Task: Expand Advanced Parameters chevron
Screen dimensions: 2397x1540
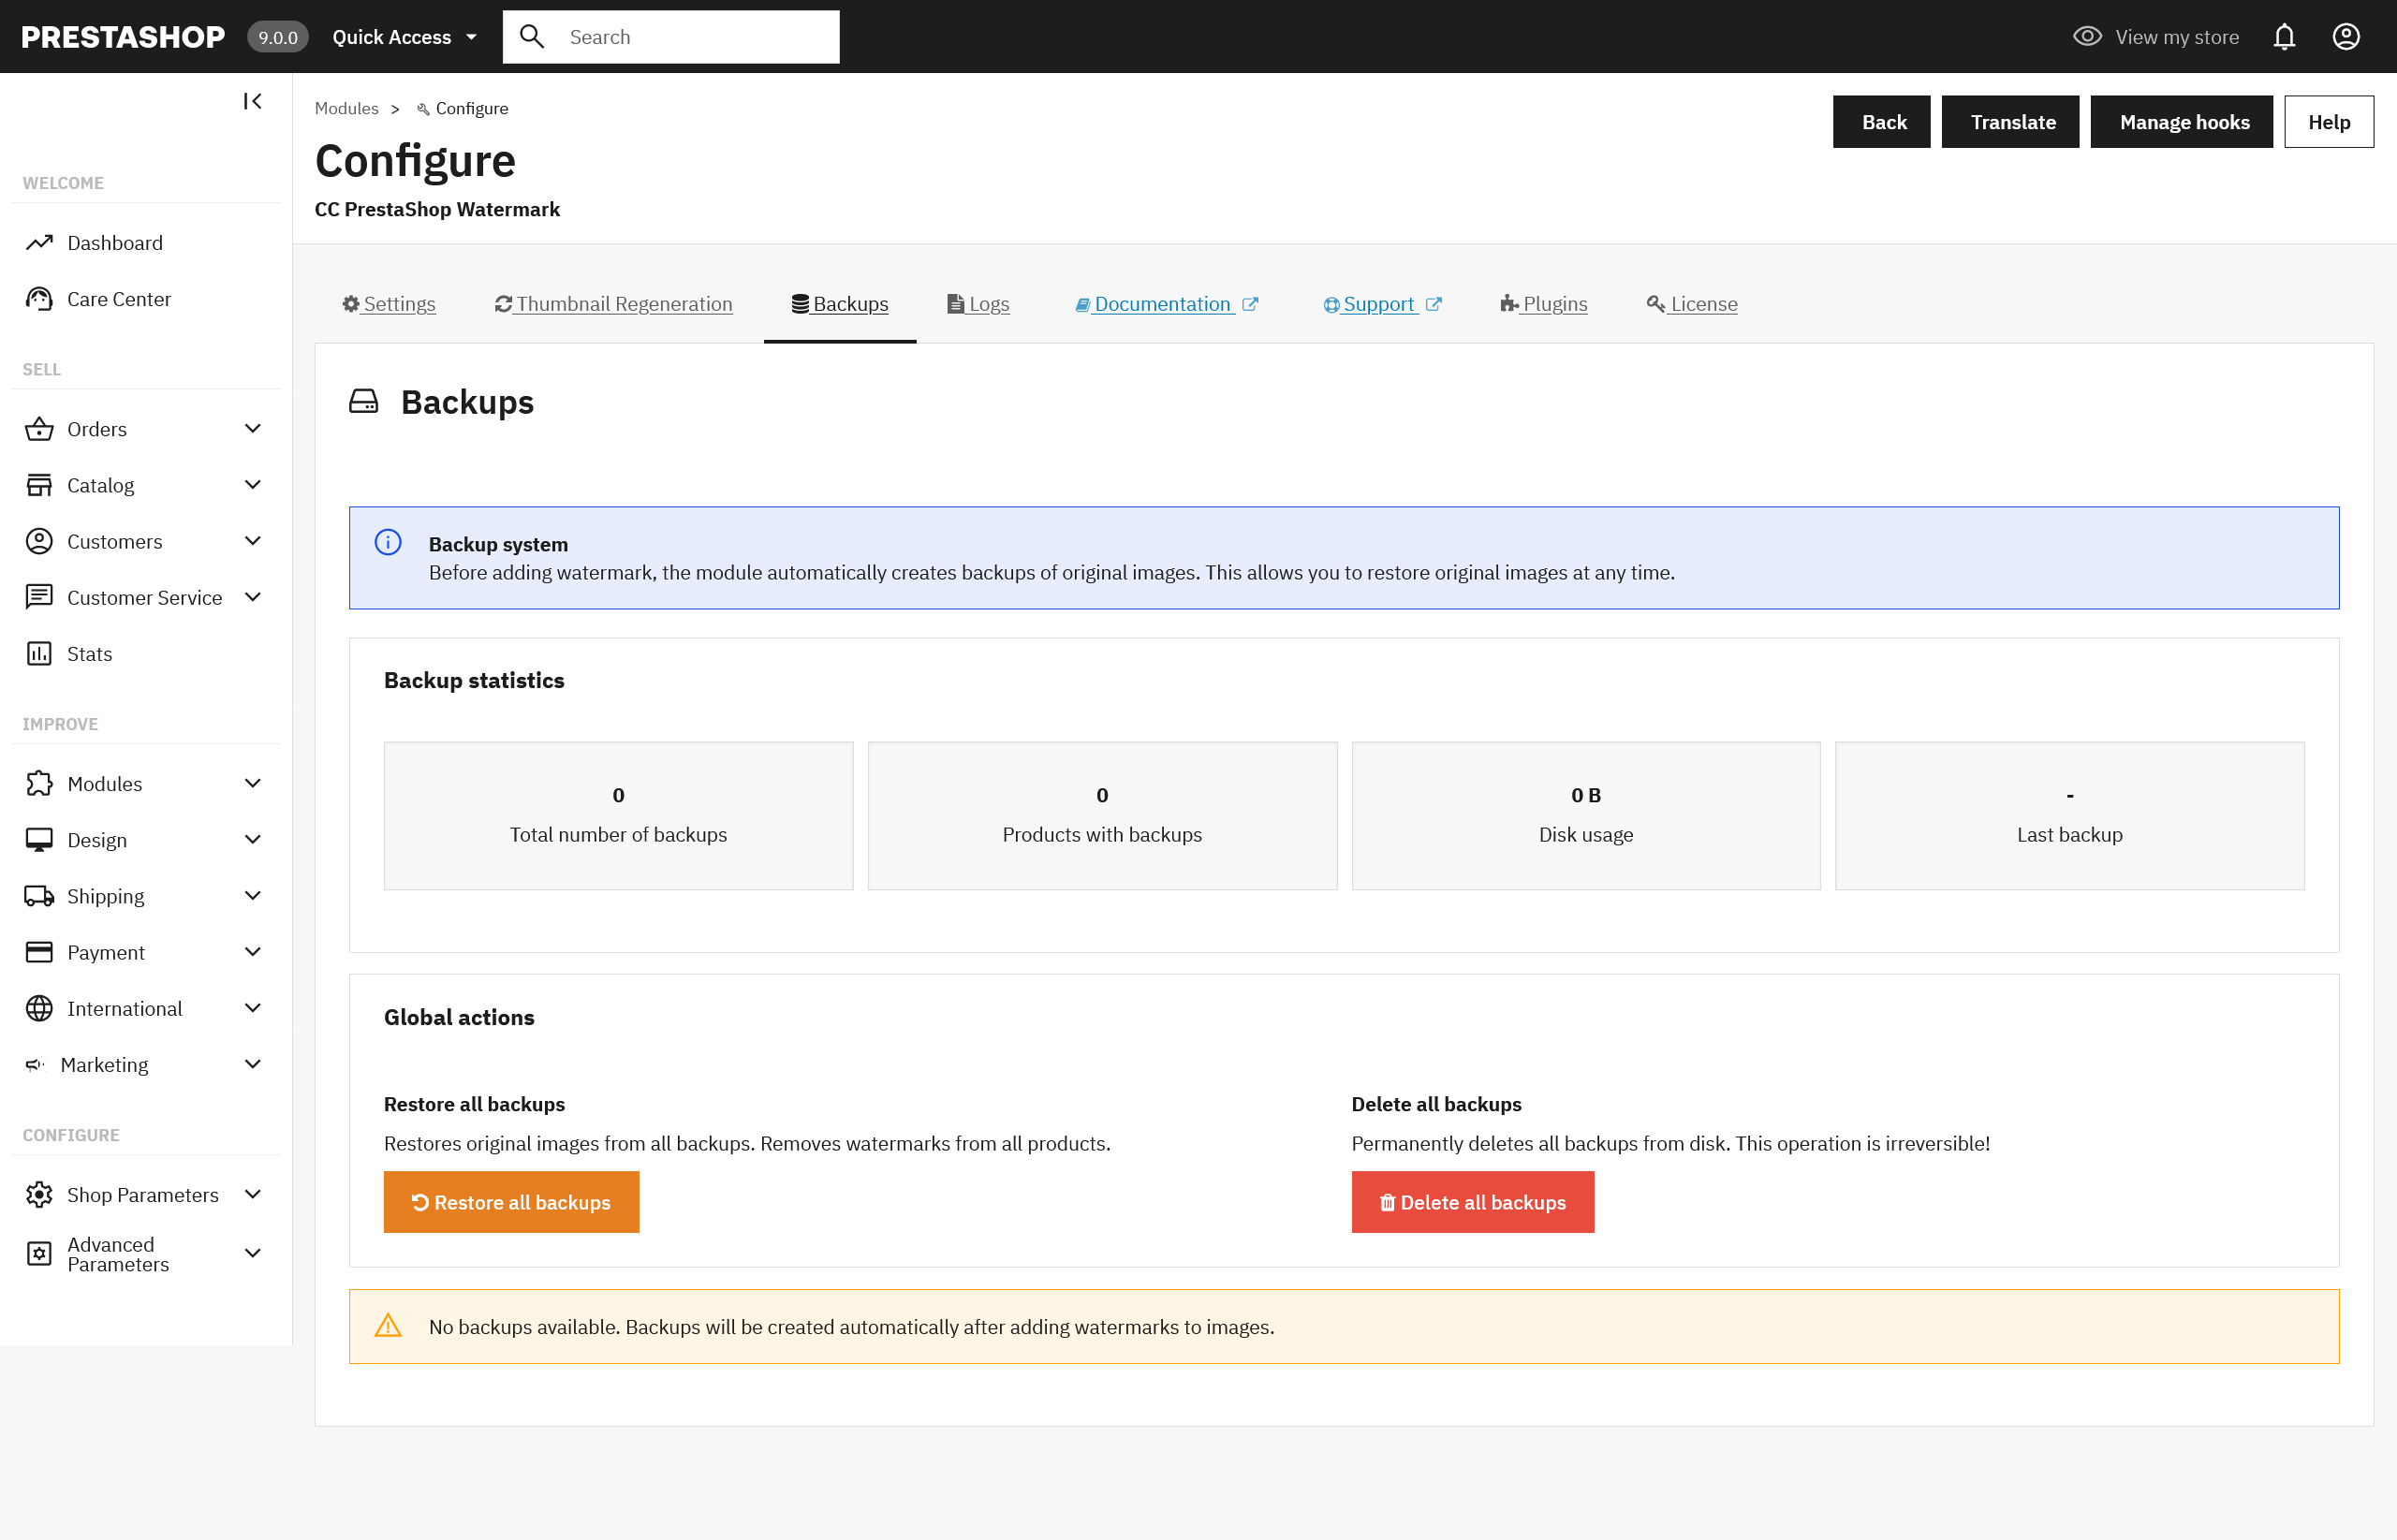Action: 253,1254
